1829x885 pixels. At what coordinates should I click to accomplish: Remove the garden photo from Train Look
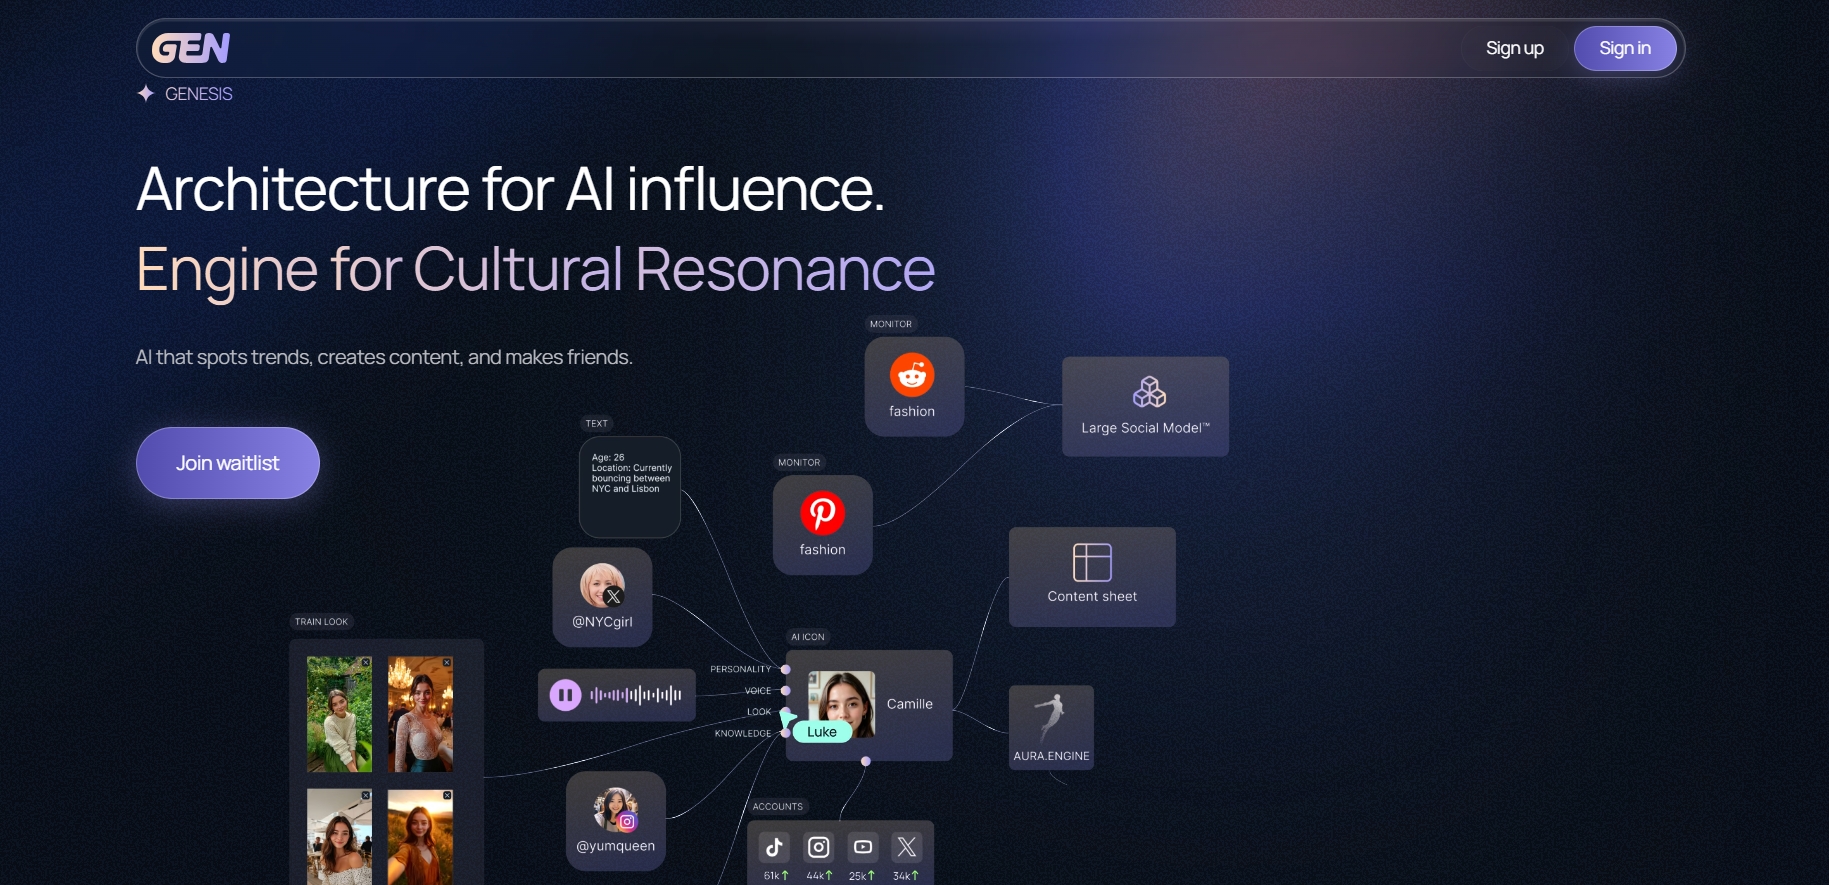pyautogui.click(x=366, y=662)
